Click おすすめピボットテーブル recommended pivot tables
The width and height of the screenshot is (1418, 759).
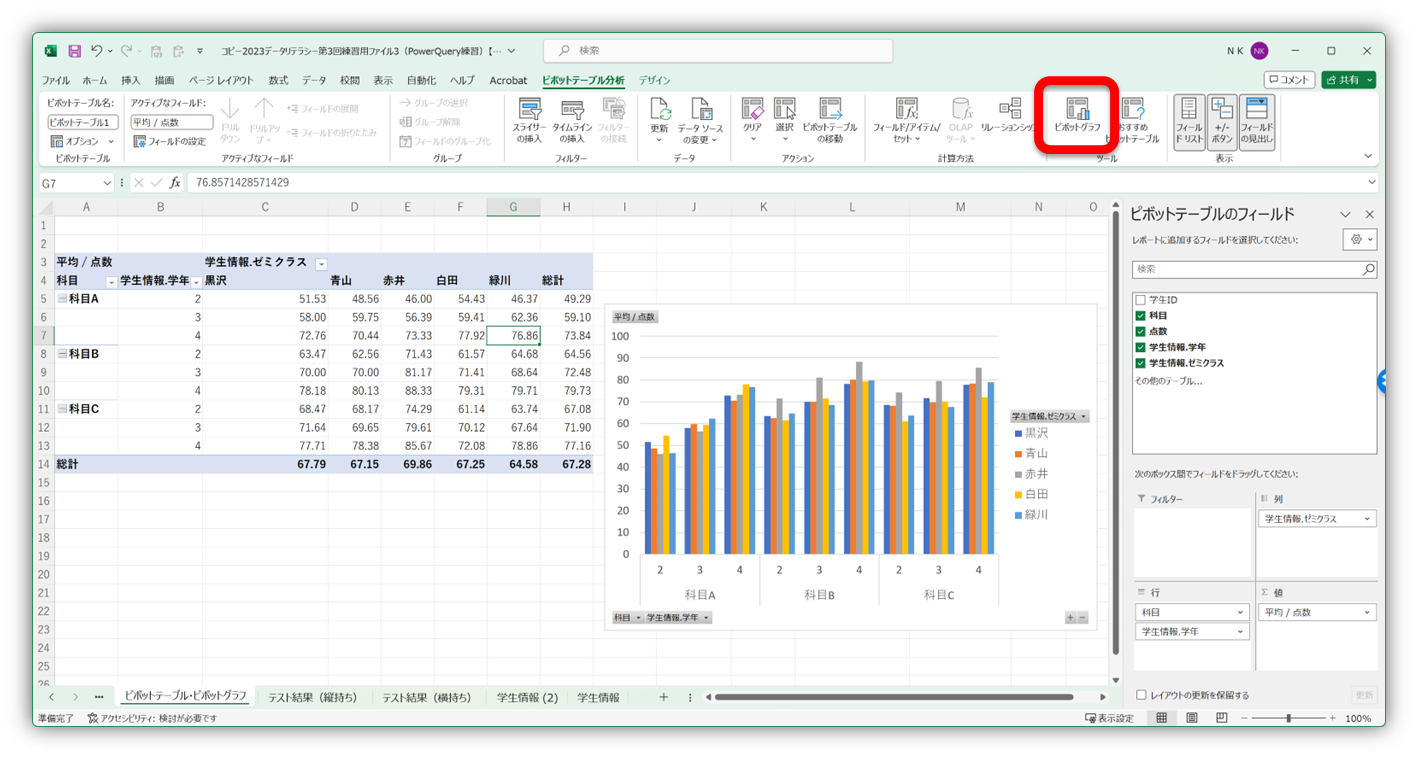(x=1133, y=121)
